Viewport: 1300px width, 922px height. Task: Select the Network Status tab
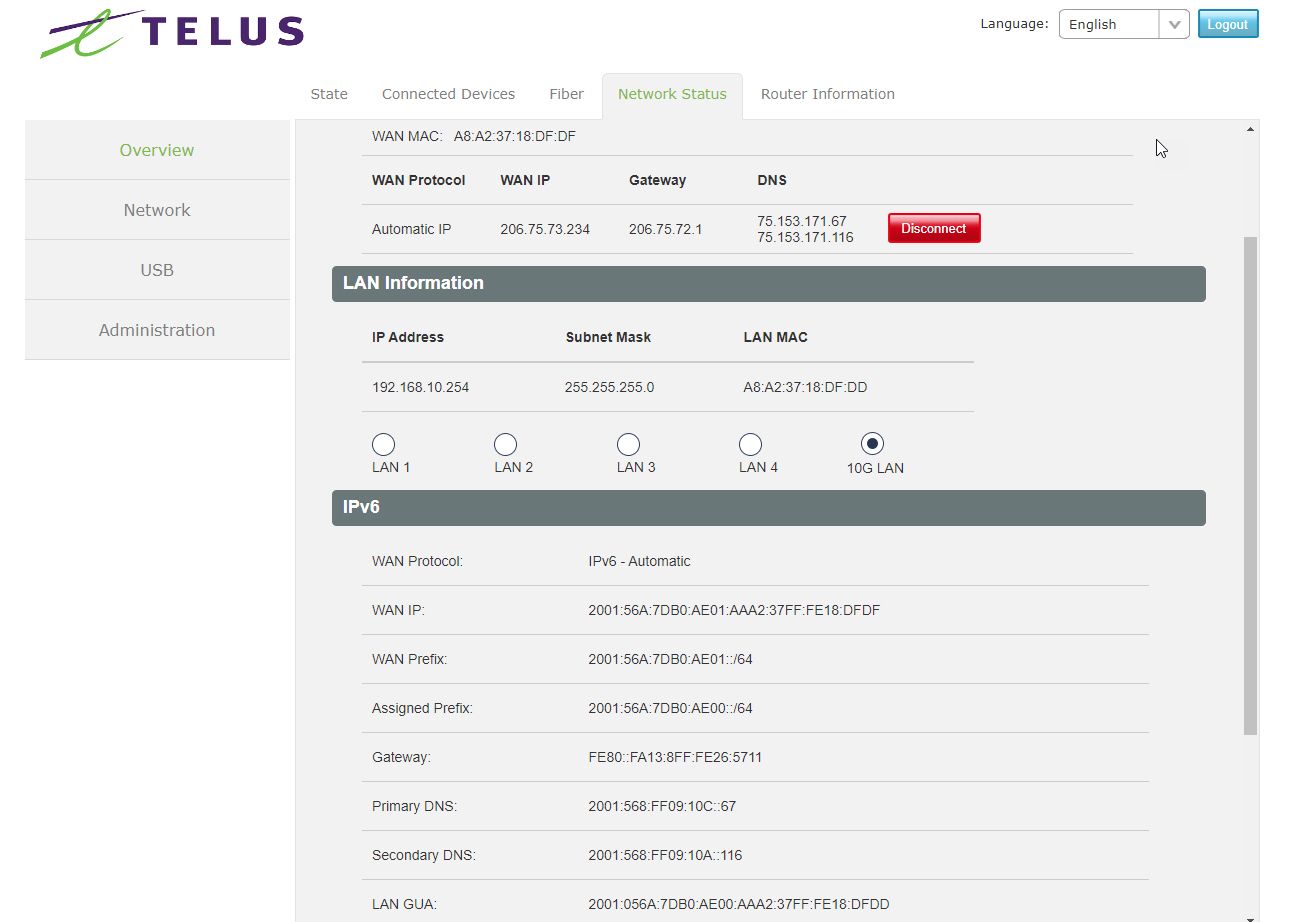pyautogui.click(x=672, y=94)
